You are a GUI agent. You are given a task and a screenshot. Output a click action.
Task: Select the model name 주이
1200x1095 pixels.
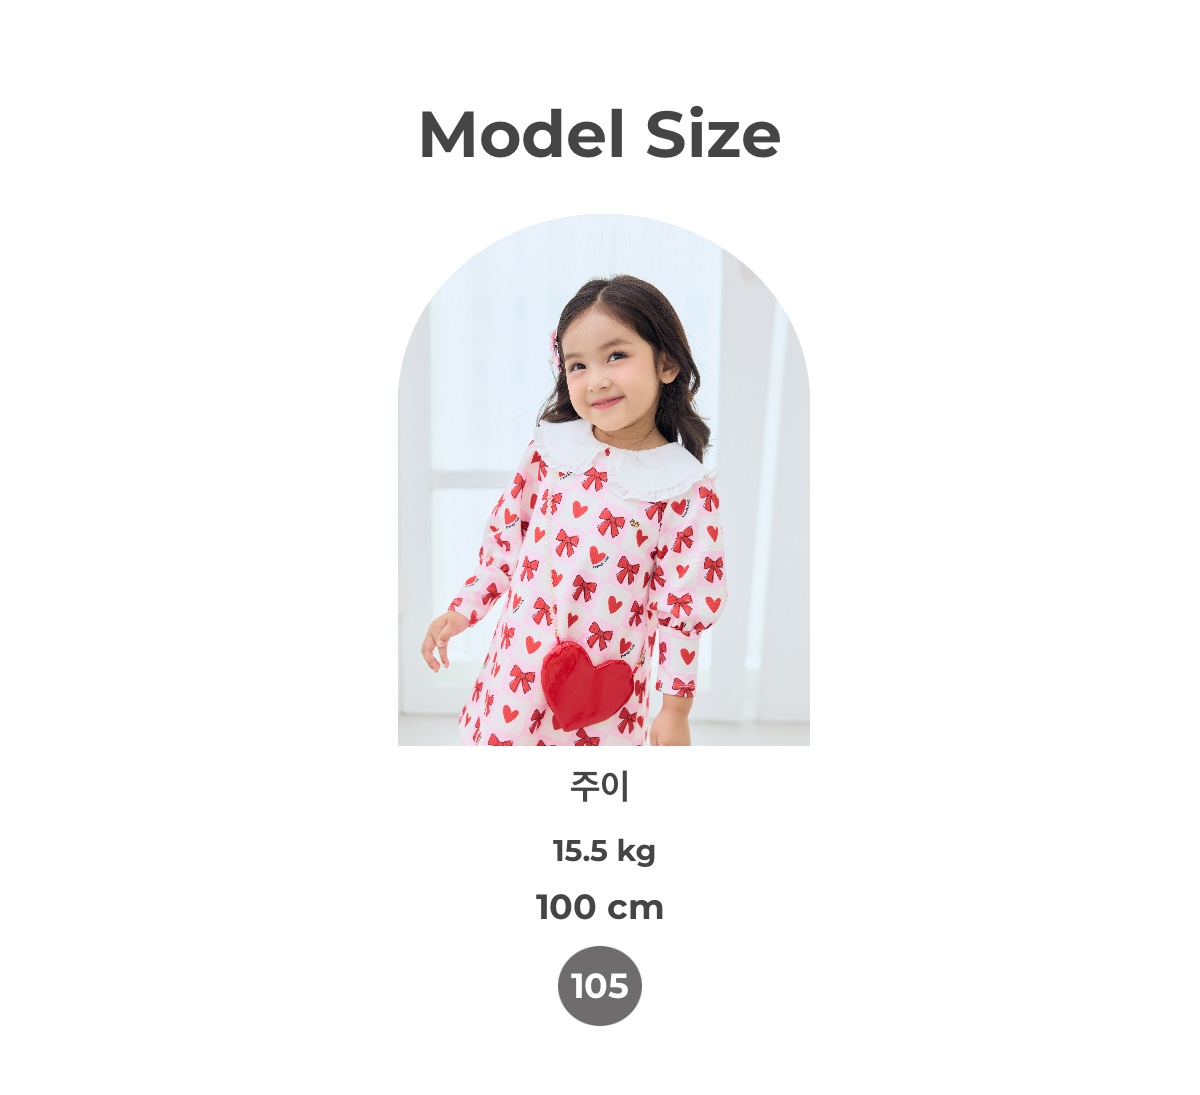click(x=600, y=787)
